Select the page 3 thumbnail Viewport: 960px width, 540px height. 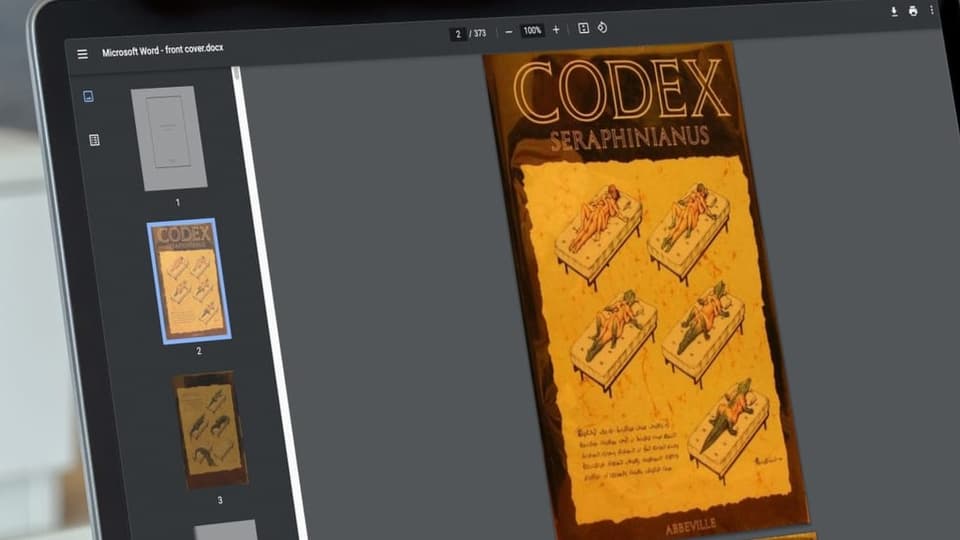(x=212, y=429)
